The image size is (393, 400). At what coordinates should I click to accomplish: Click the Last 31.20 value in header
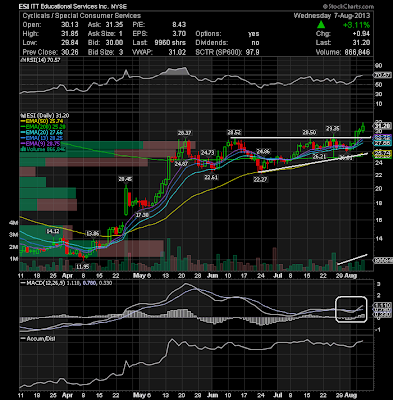coord(361,43)
